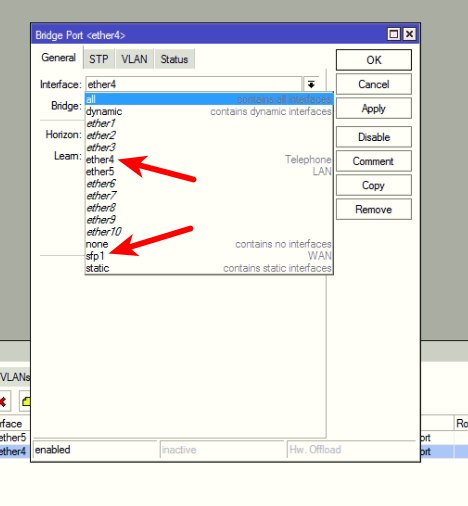Screen dimensions: 468x506
Task: Select 'all' in the interface list
Action: [209, 99]
